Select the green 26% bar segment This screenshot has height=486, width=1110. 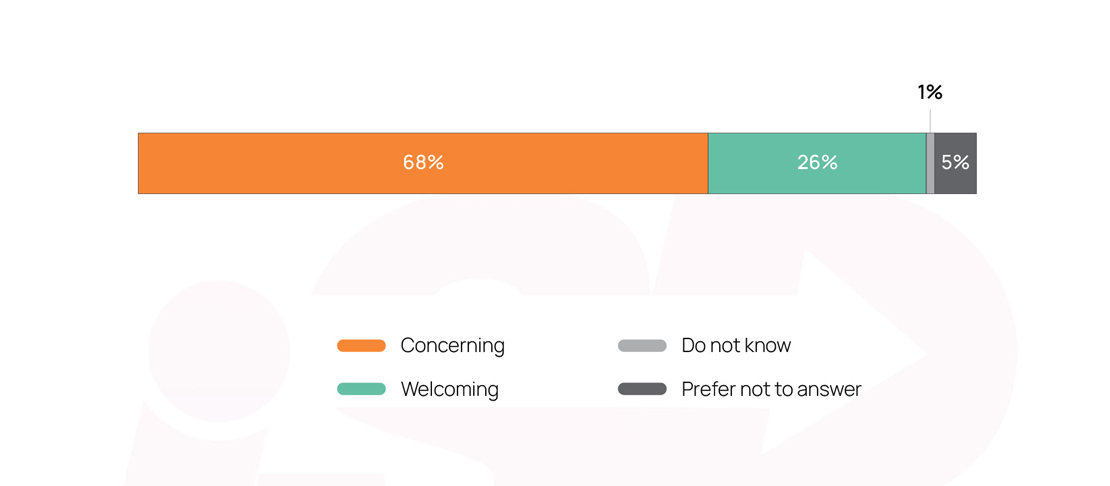(760, 163)
